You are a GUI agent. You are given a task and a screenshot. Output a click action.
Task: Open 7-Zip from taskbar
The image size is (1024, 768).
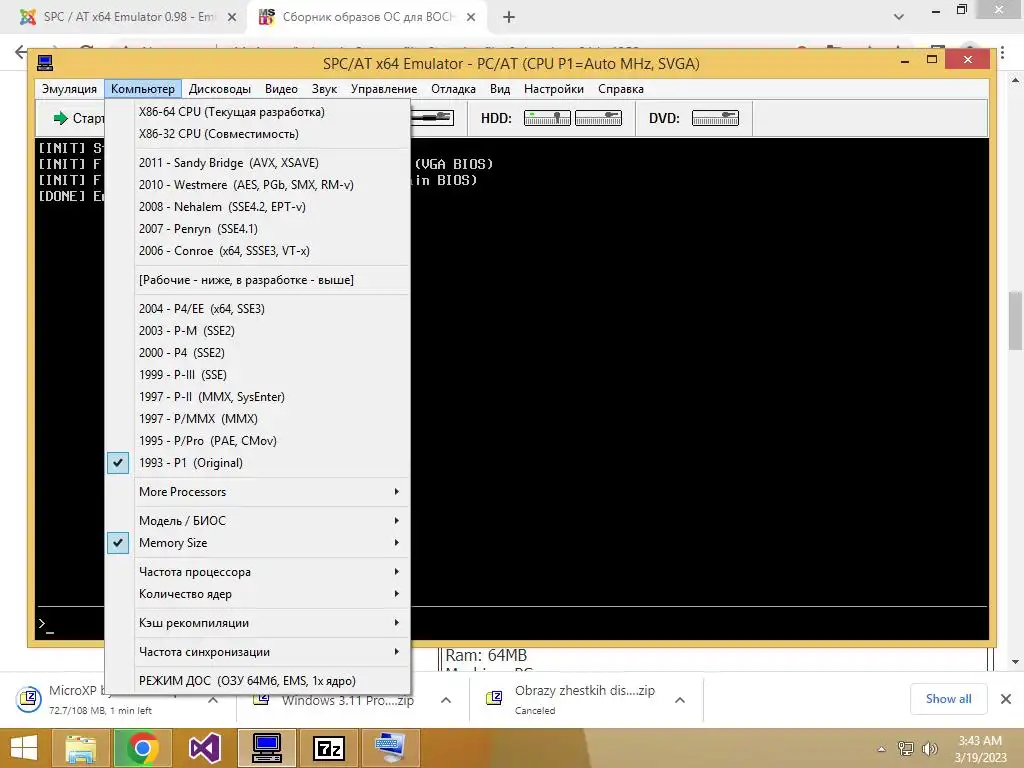click(328, 748)
